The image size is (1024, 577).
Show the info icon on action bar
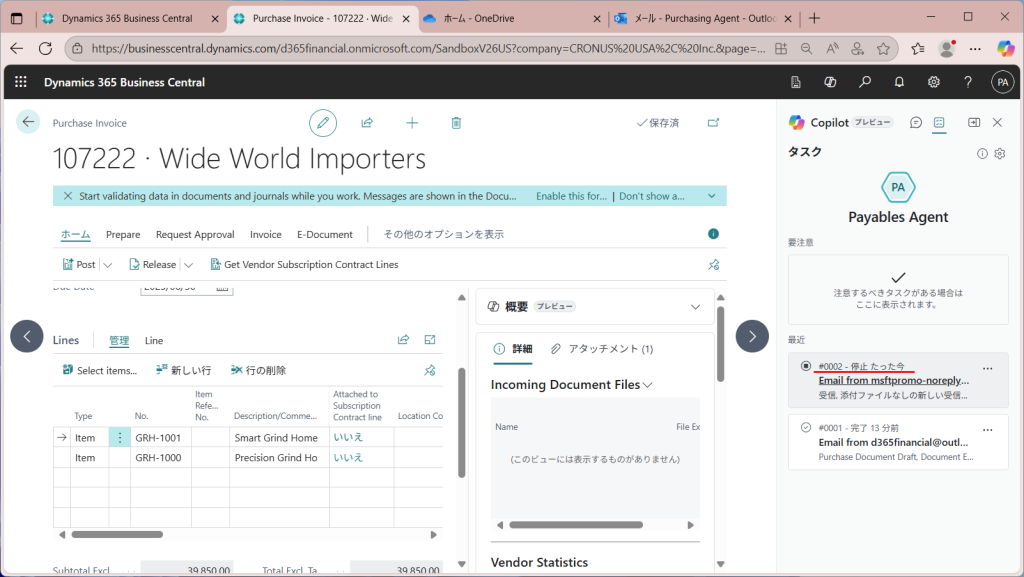tap(713, 234)
